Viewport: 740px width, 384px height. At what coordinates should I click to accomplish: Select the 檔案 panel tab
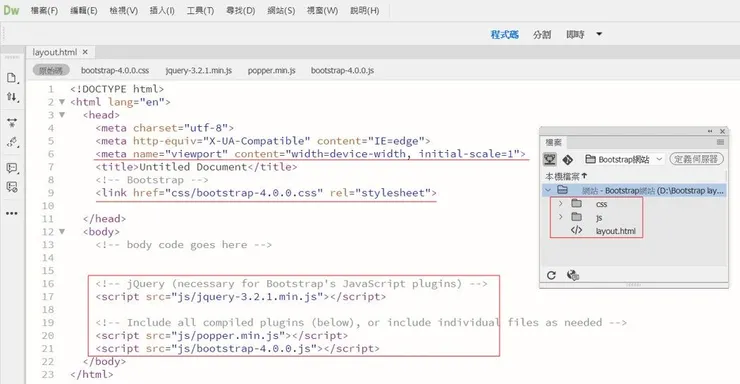point(554,142)
